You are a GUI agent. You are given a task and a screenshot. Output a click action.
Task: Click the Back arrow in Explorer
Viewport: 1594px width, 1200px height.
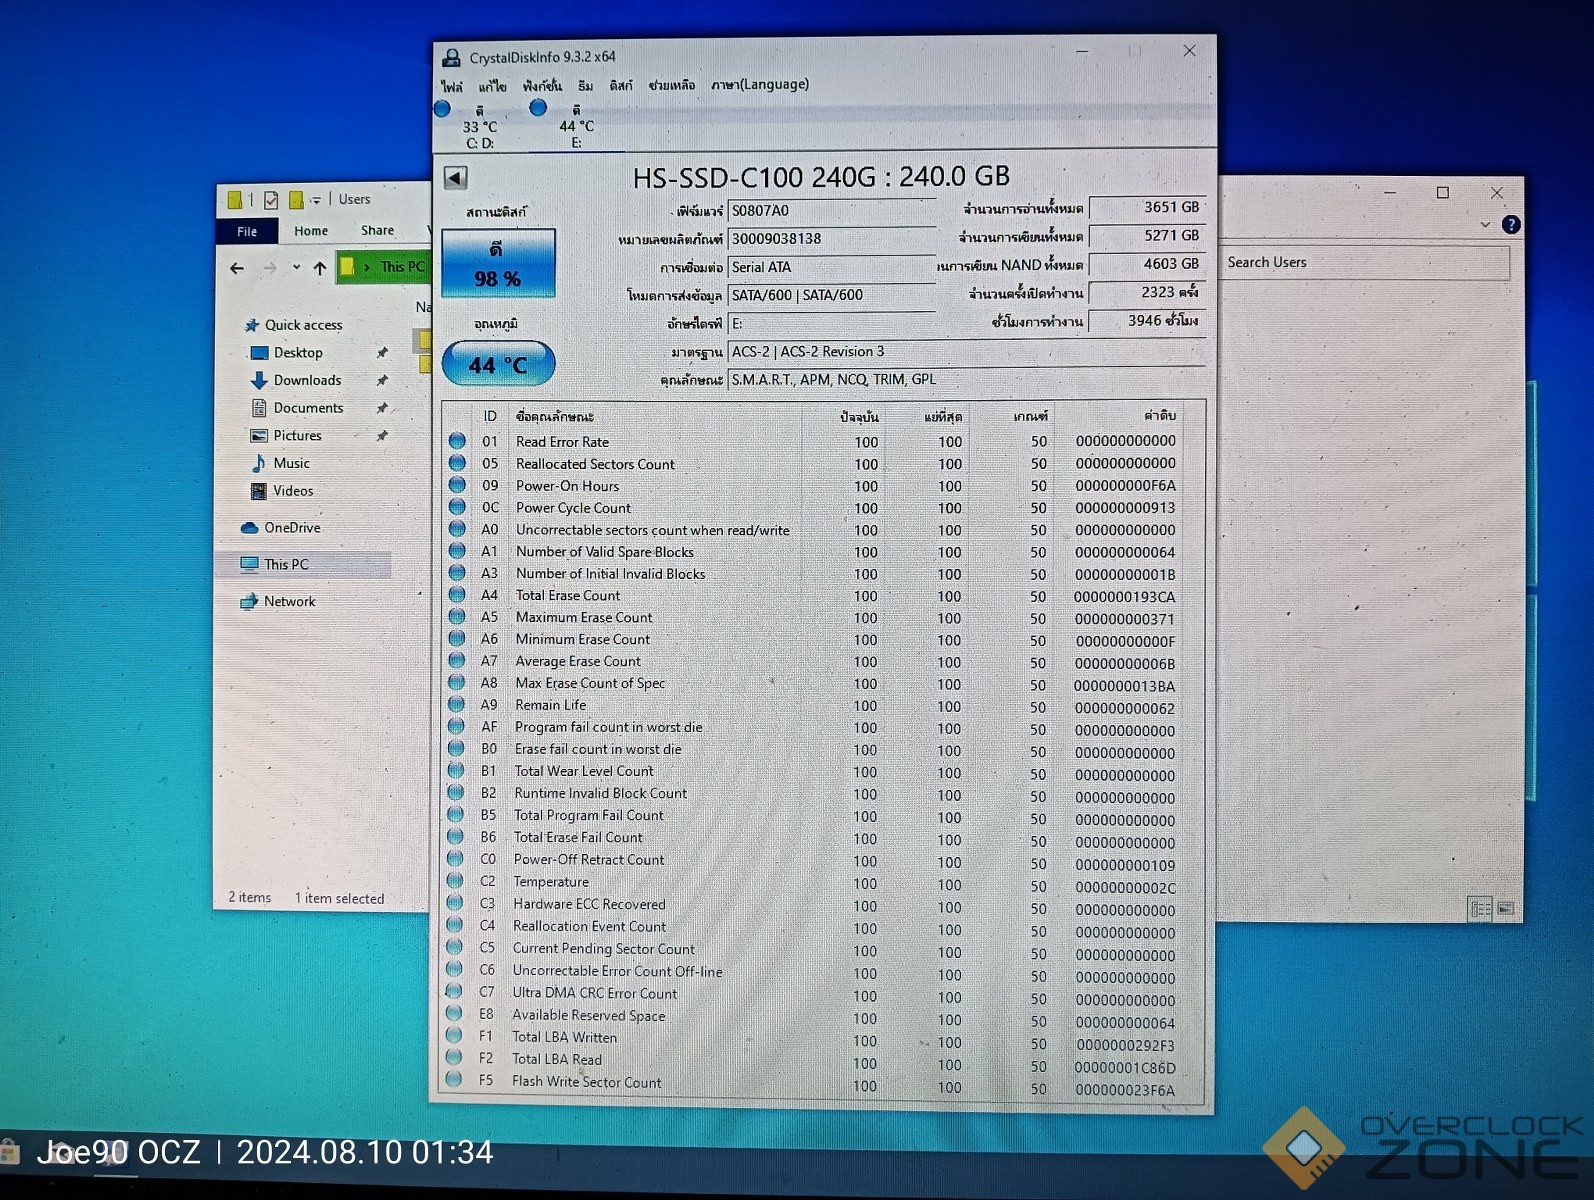click(237, 268)
